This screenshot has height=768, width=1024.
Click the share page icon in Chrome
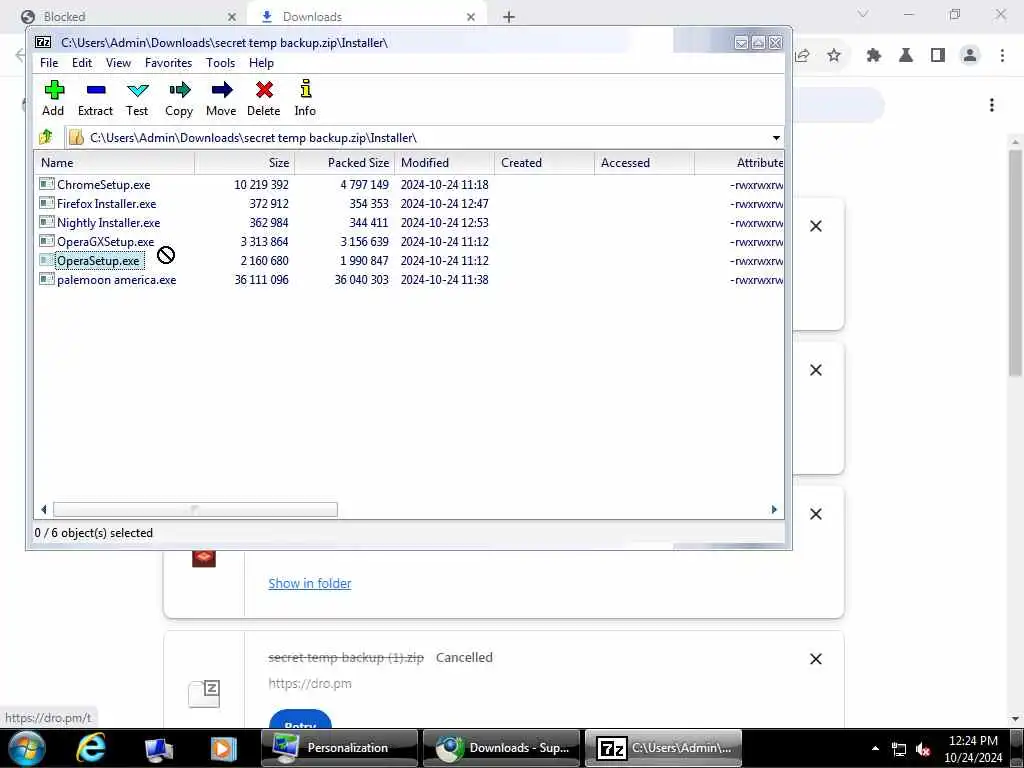(x=803, y=56)
